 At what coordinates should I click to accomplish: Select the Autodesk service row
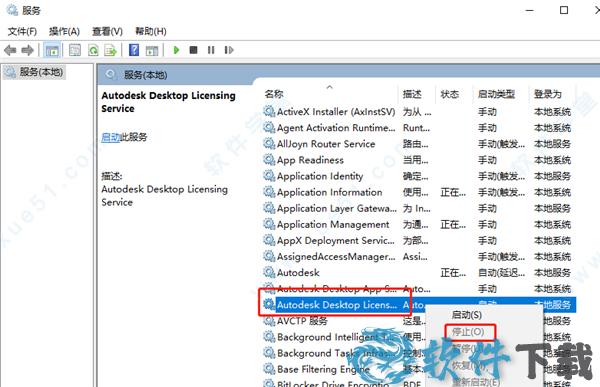click(x=418, y=272)
